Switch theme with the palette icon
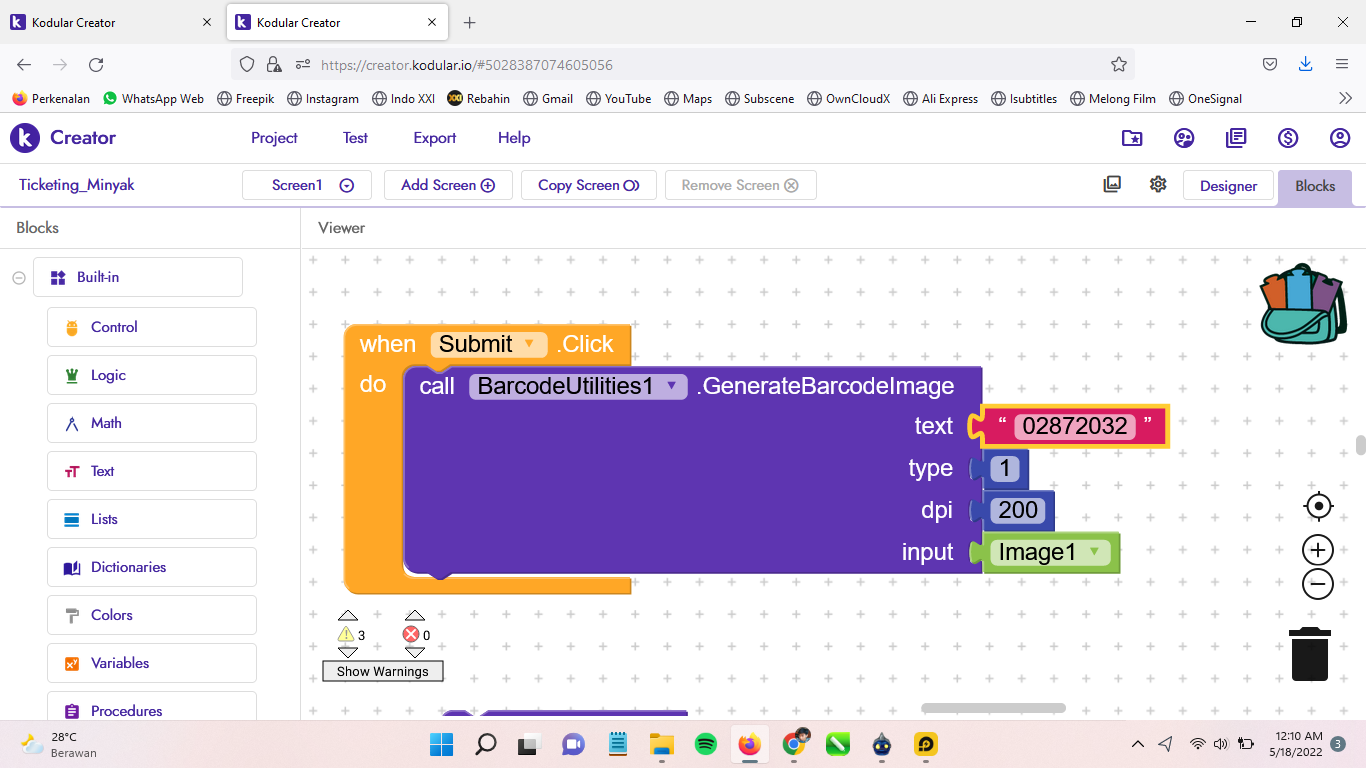Viewport: 1366px width, 768px height. 1184,138
